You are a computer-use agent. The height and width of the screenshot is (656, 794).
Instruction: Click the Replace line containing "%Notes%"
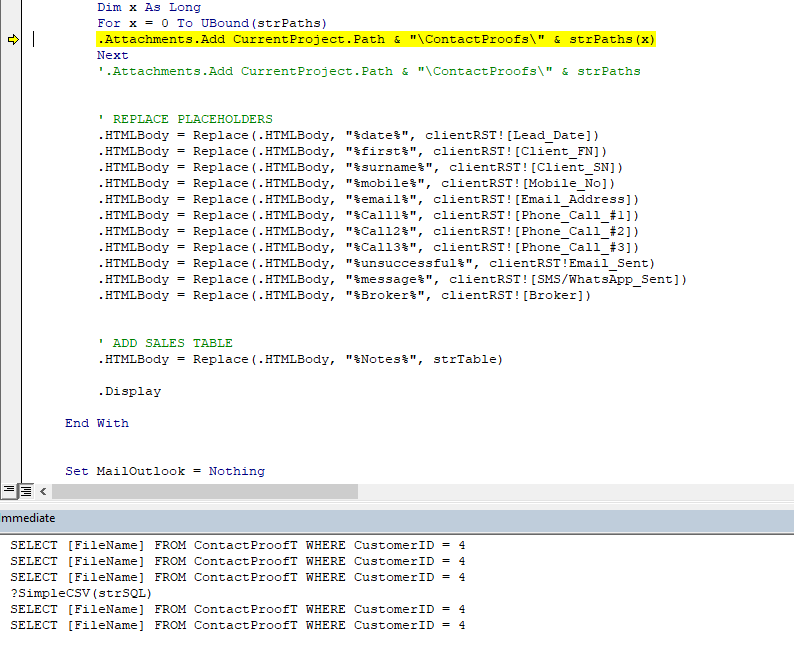[300, 360]
